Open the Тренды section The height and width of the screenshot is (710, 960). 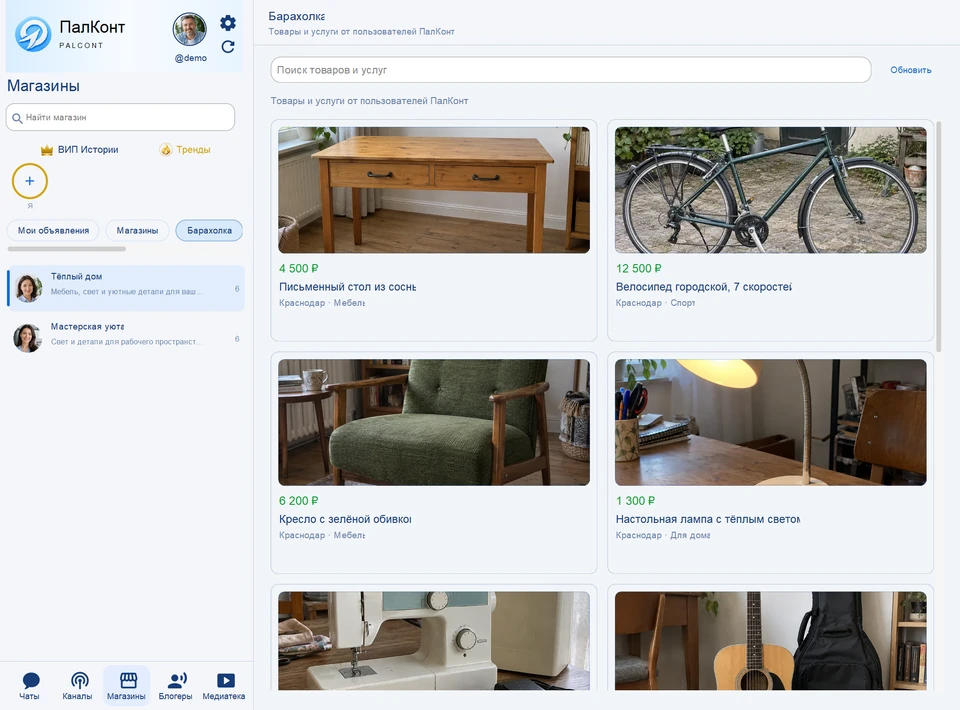click(185, 150)
